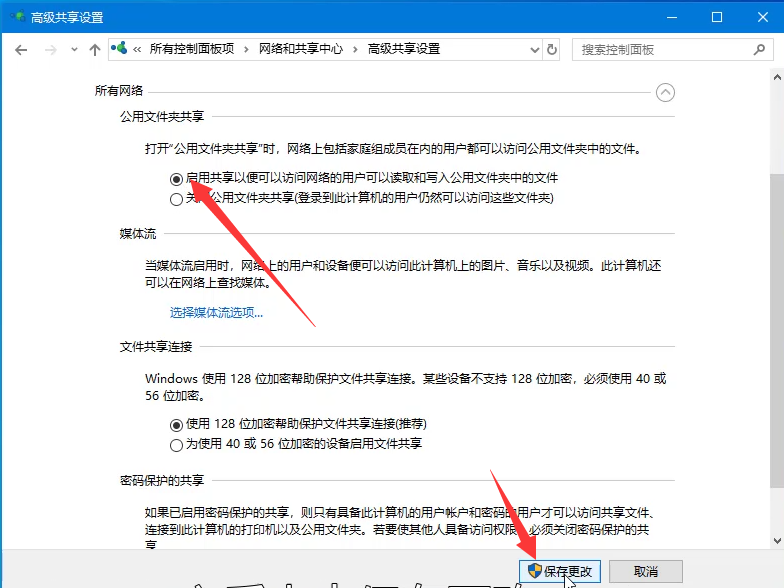Choose 40 或 56 位加密 file sharing option

(x=177, y=443)
